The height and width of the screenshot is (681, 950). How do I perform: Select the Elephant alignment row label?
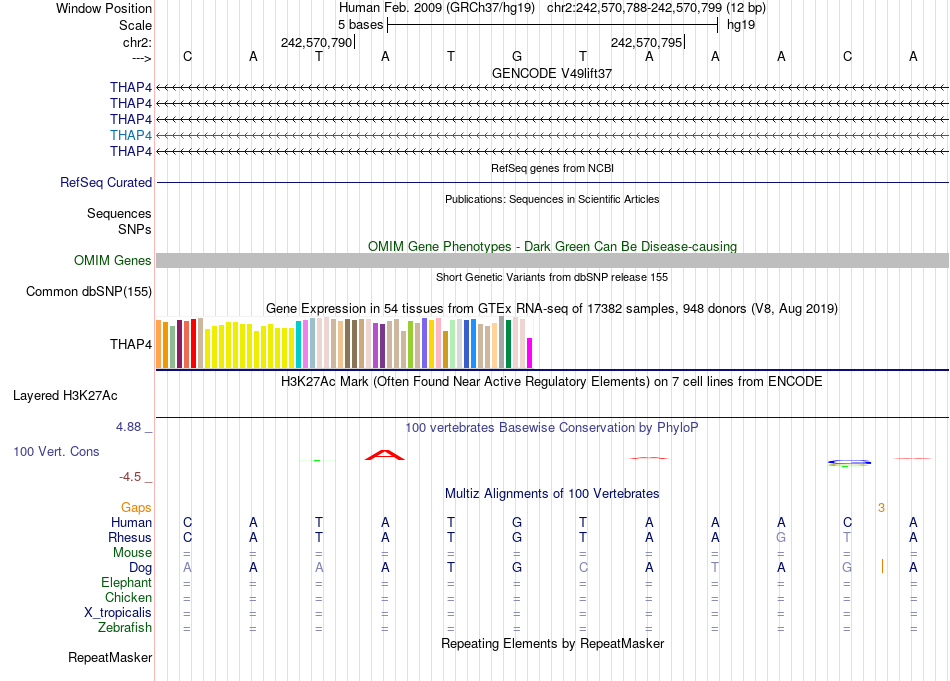point(127,583)
